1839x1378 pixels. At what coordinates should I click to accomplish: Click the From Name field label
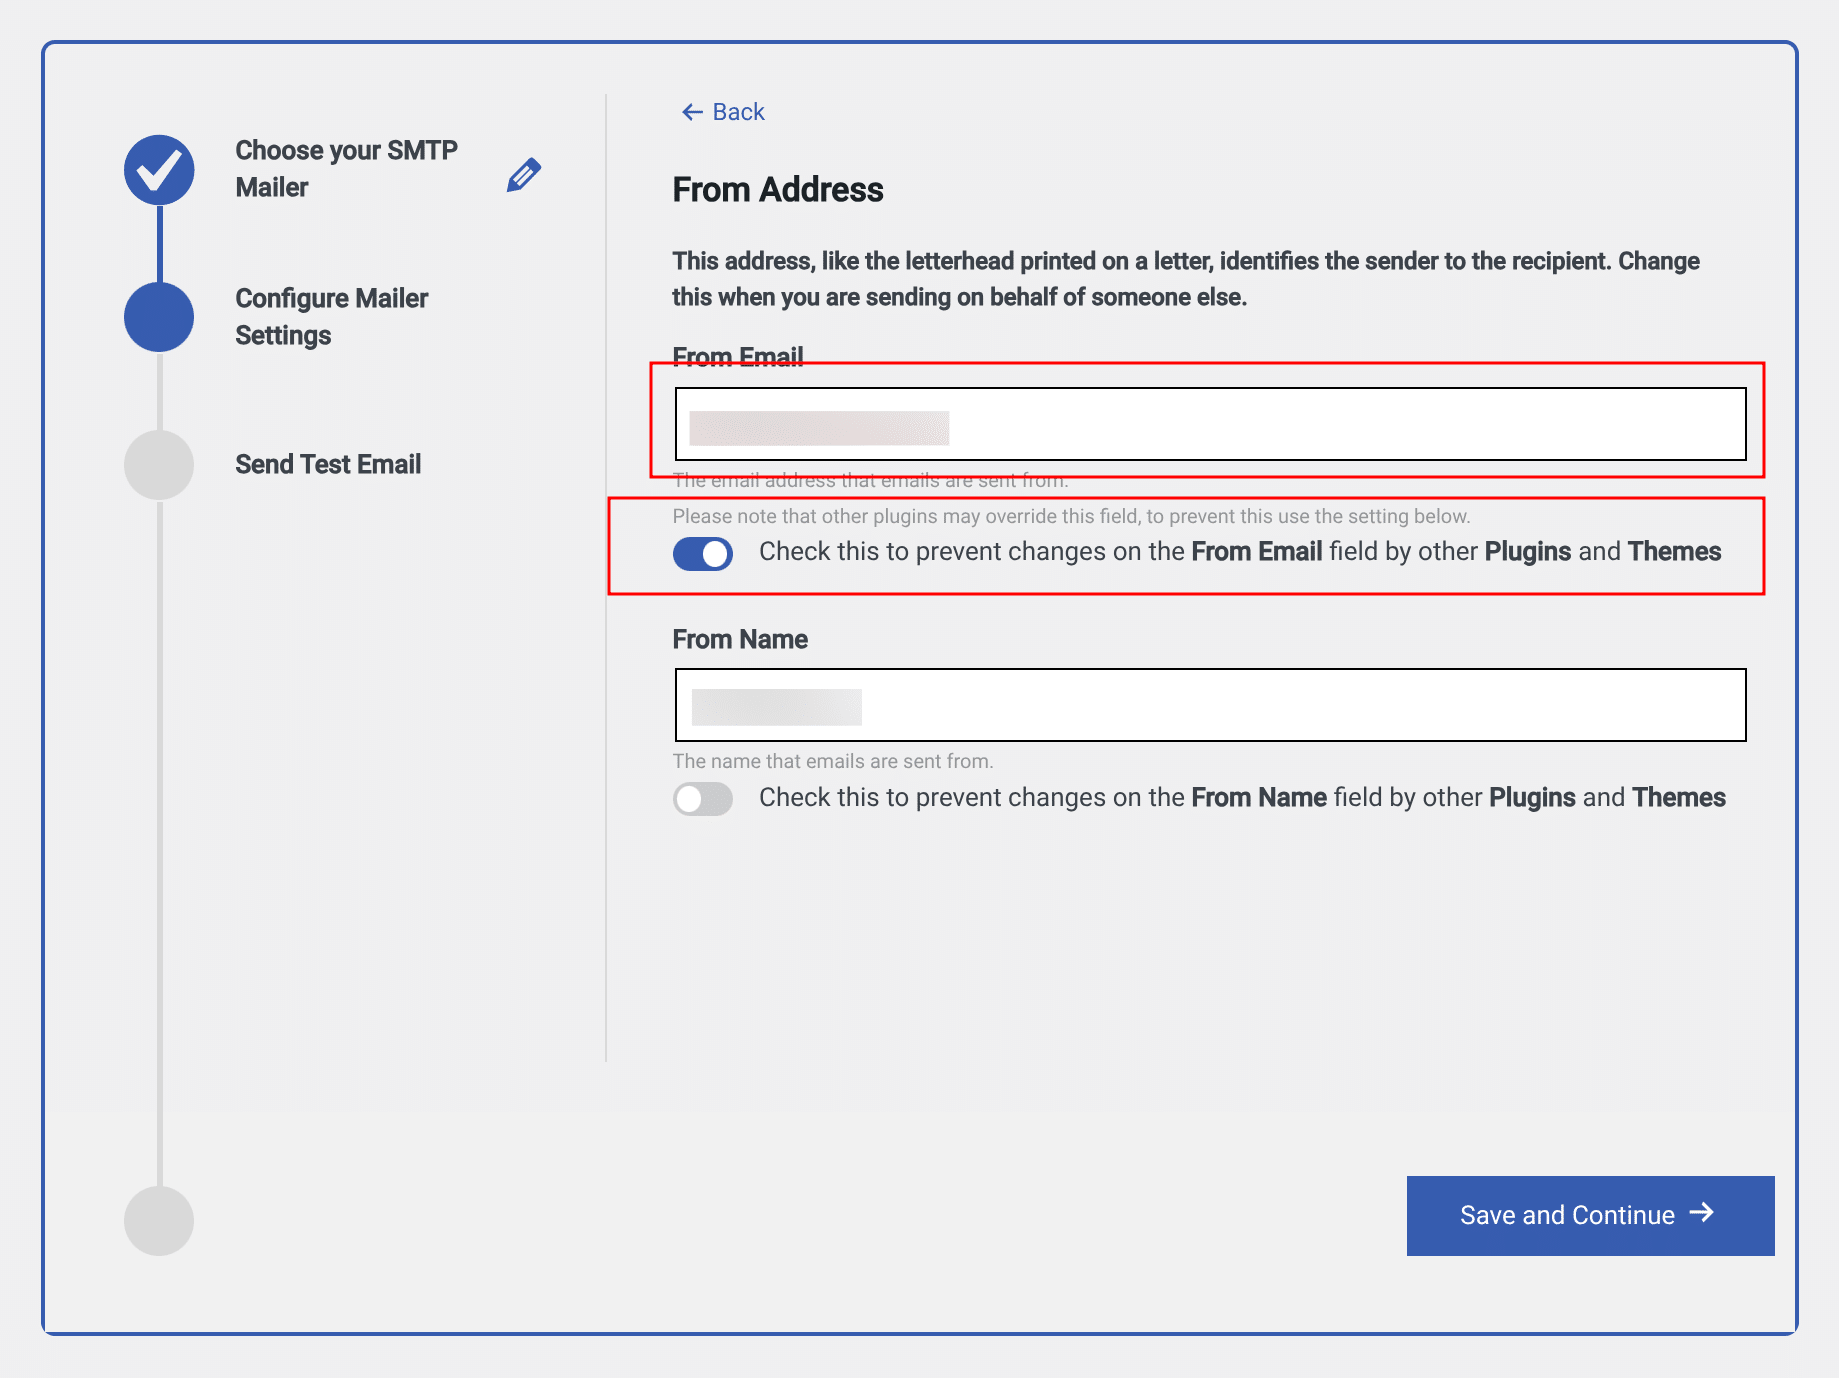[740, 640]
